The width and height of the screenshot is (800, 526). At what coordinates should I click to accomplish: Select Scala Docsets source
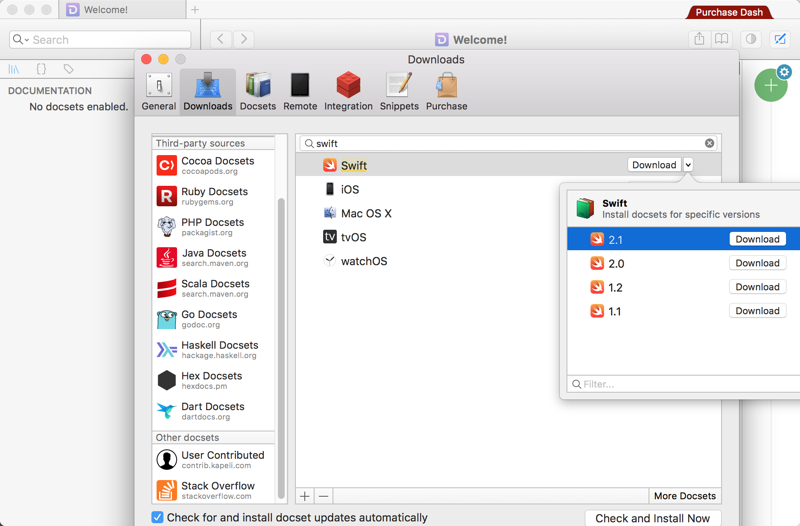pos(213,288)
